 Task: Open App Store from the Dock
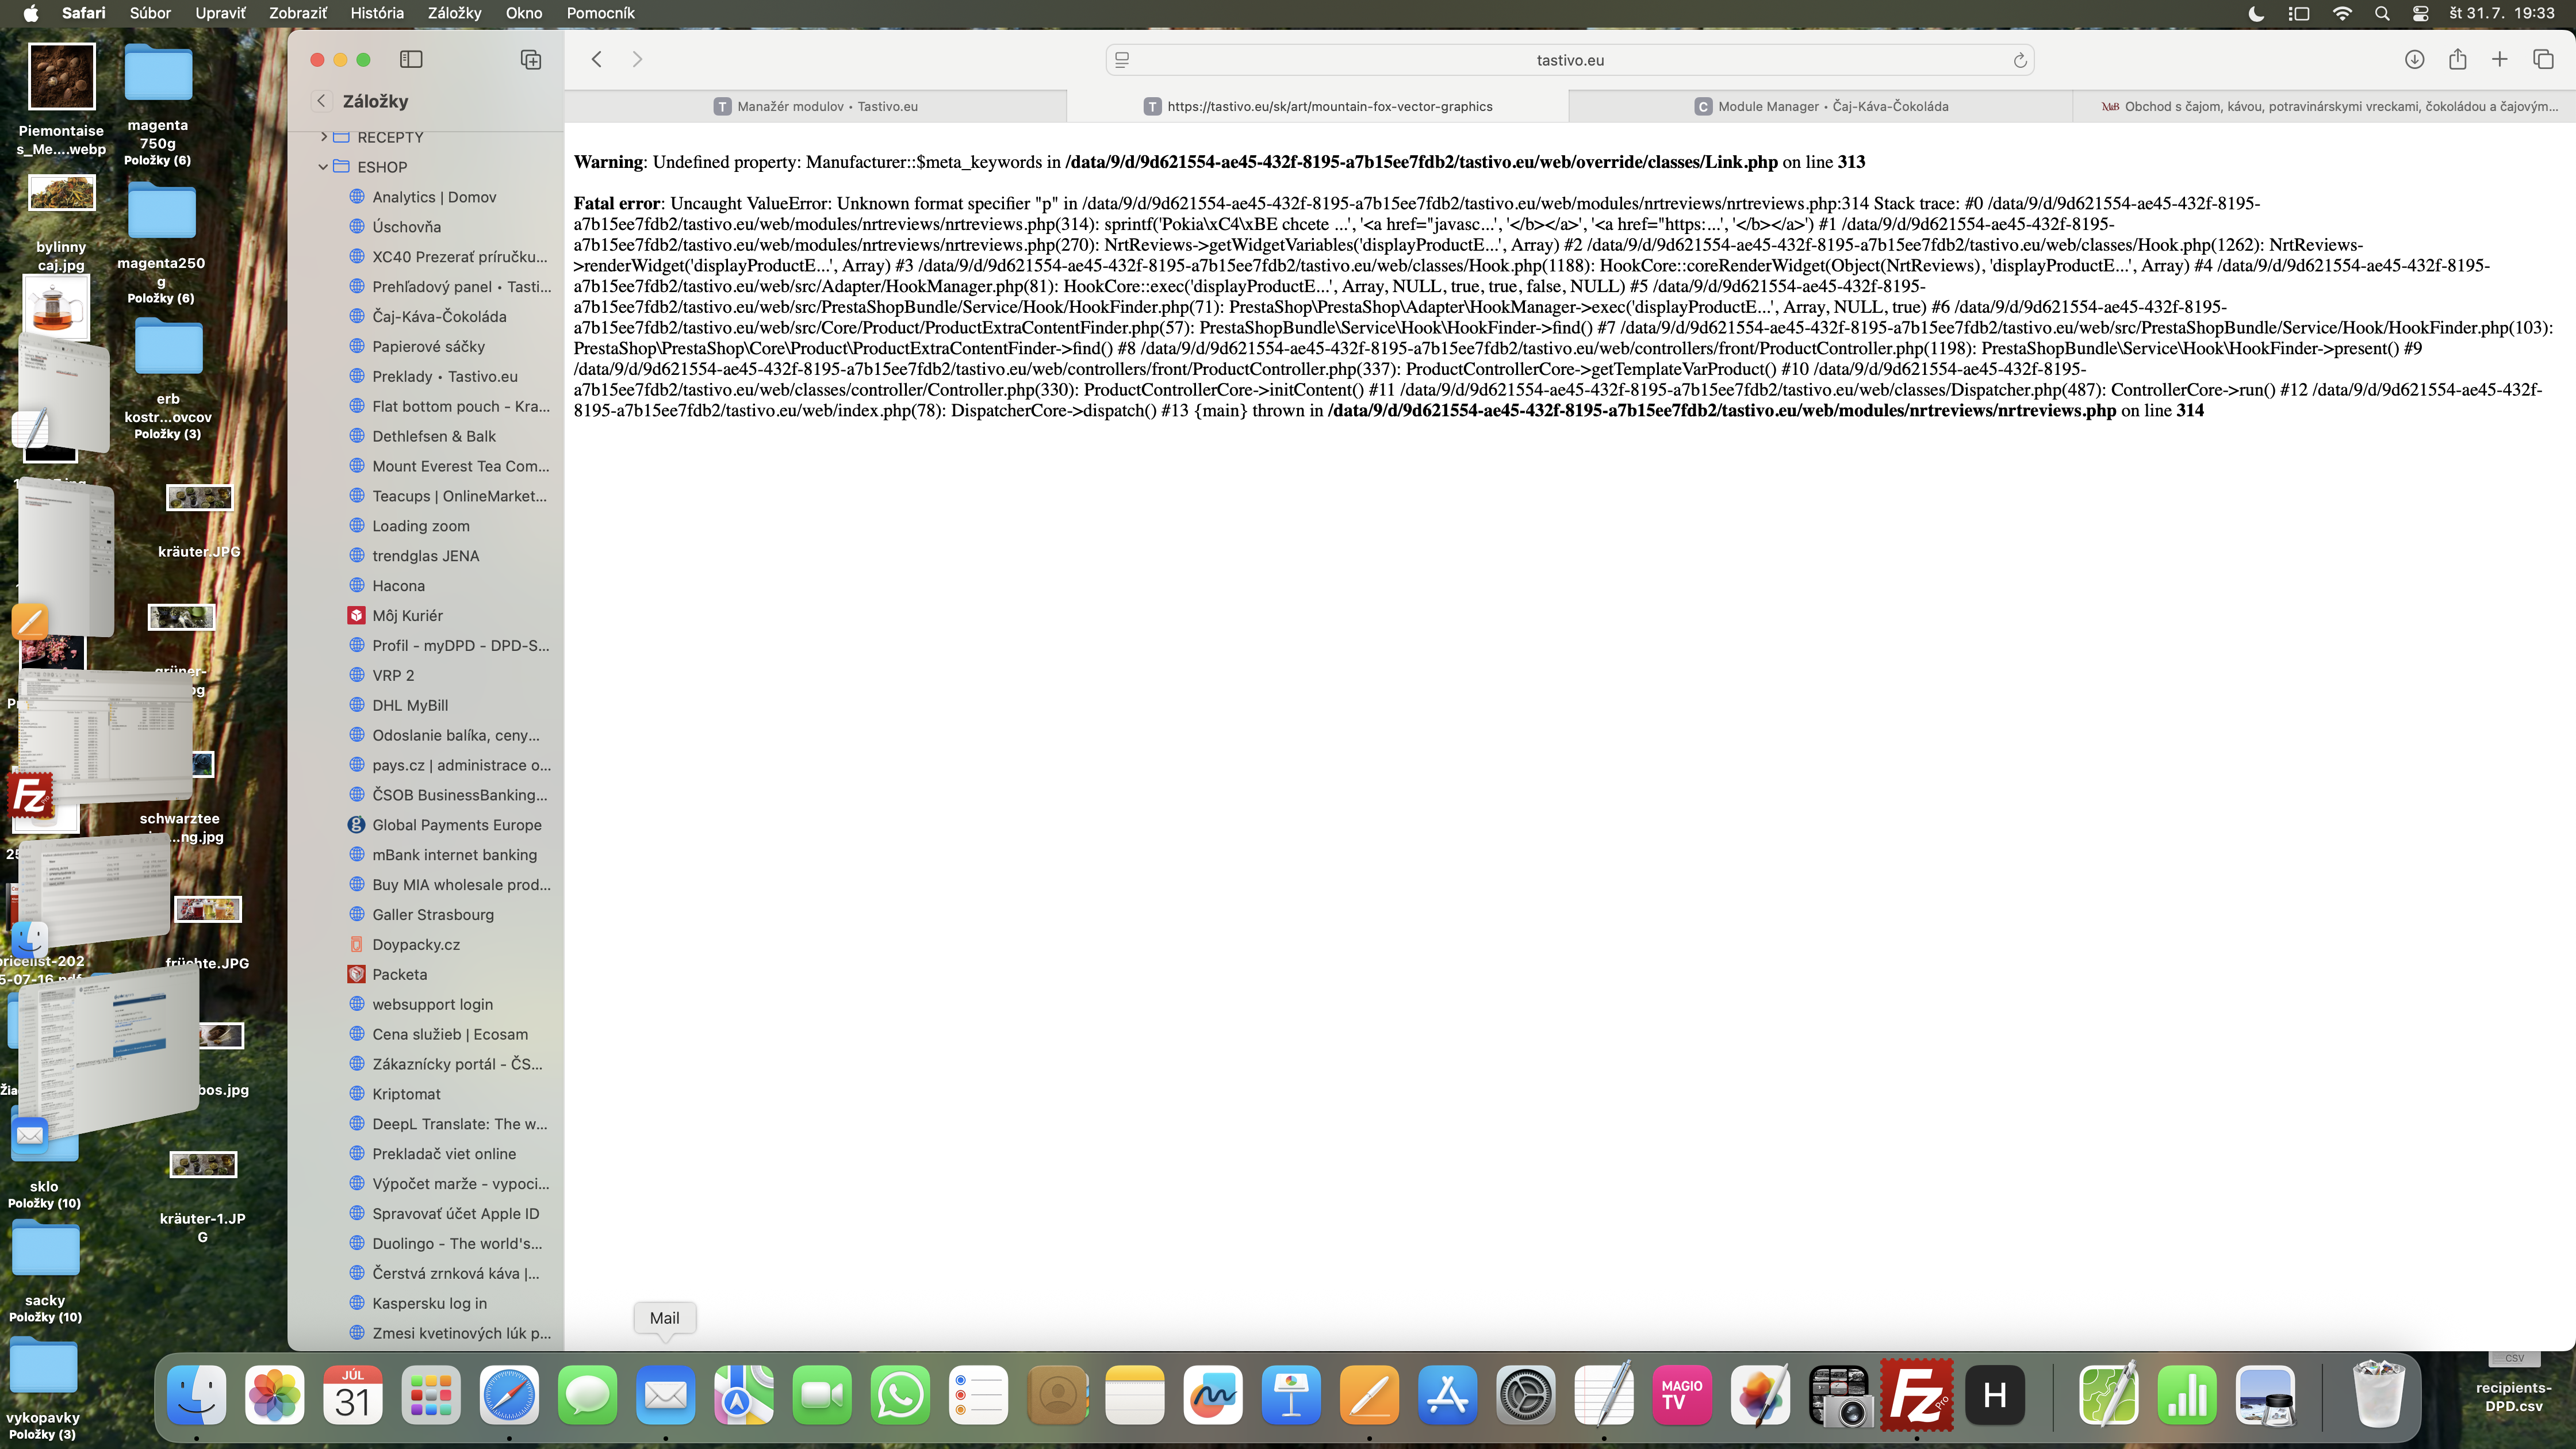(x=1447, y=1395)
